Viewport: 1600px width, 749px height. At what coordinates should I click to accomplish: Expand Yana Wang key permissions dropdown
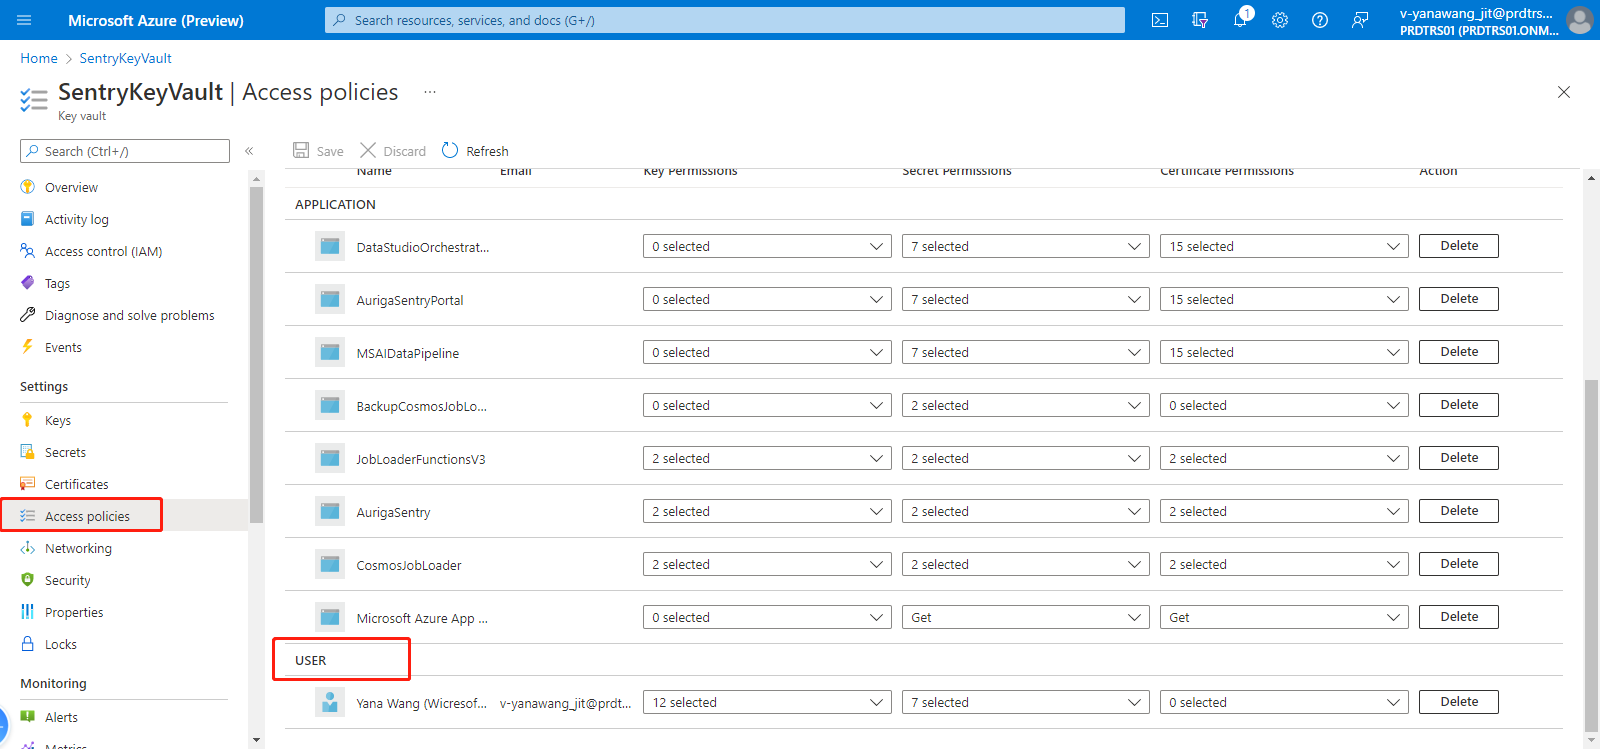pos(767,702)
